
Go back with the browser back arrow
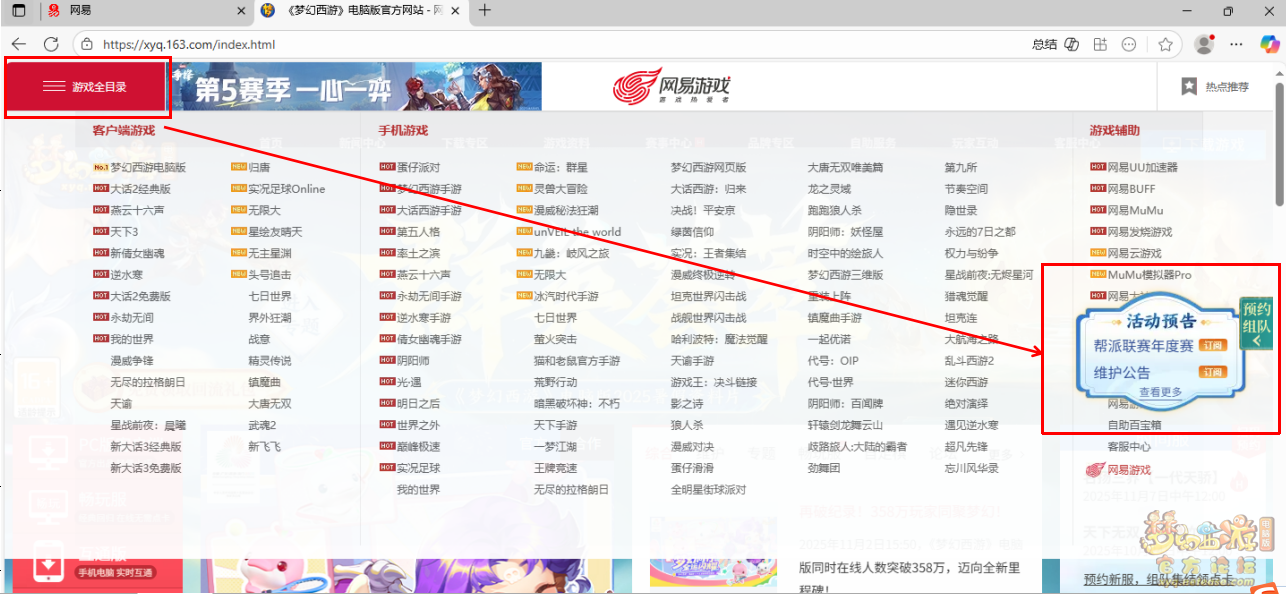[x=18, y=44]
